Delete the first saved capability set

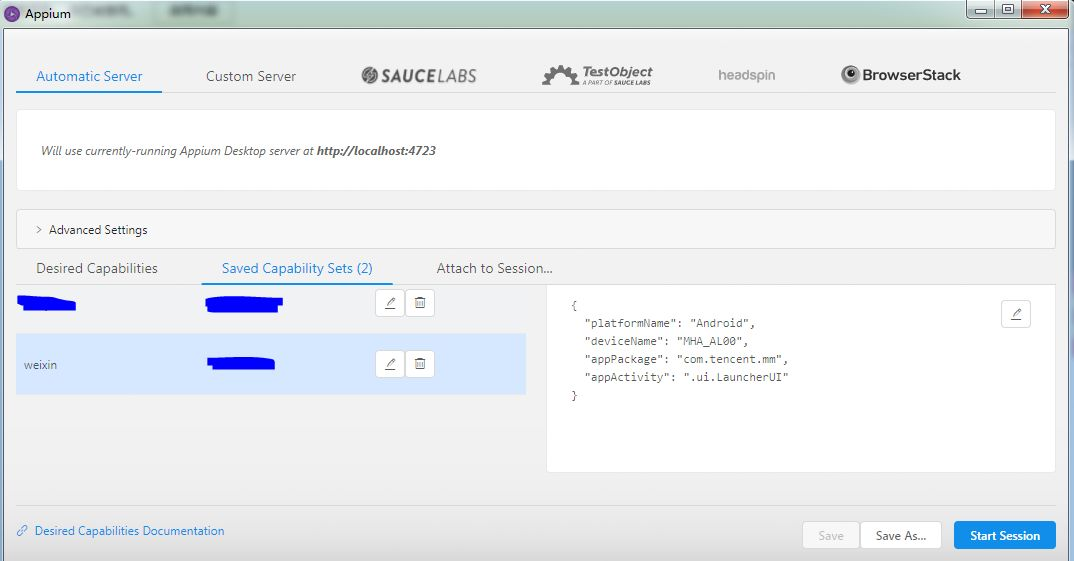[420, 303]
